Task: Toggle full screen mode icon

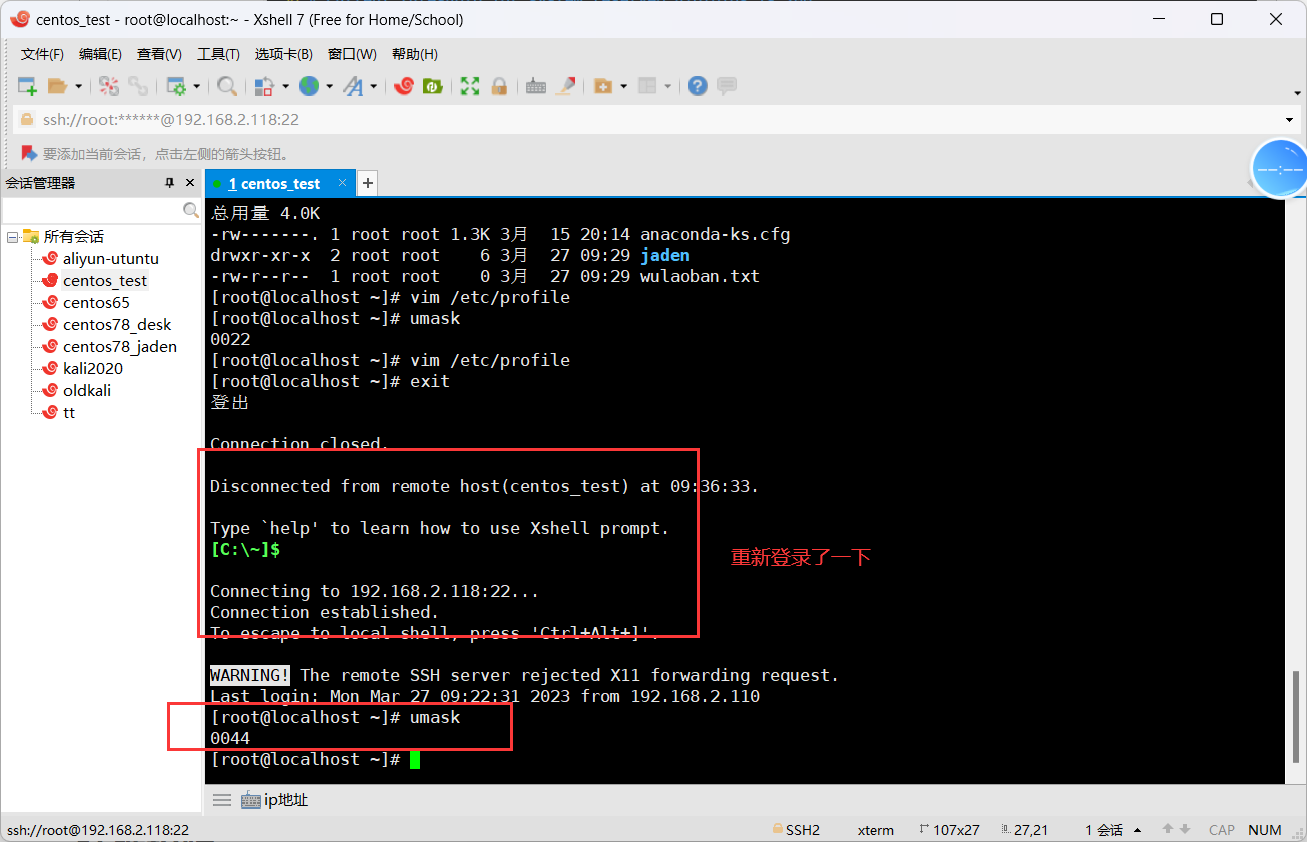Action: coord(470,87)
